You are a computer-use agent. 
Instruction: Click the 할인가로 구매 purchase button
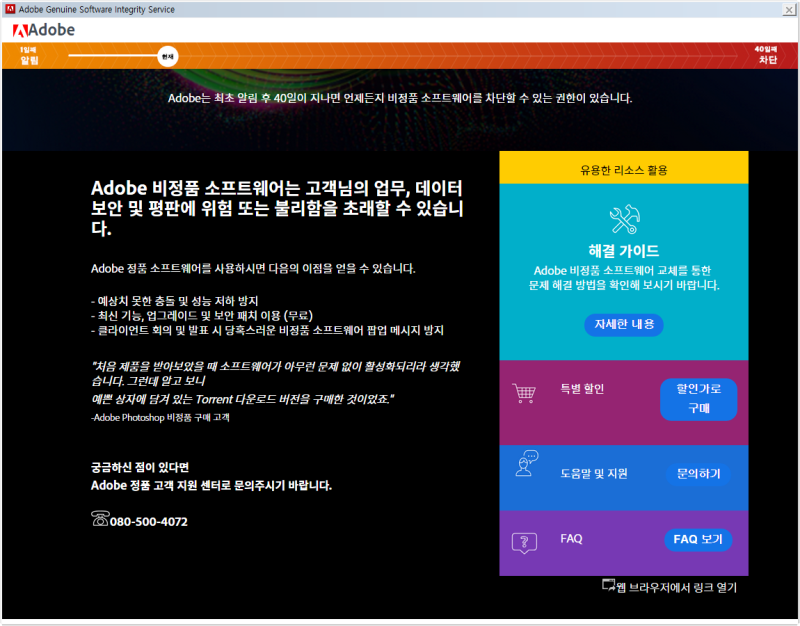click(698, 399)
